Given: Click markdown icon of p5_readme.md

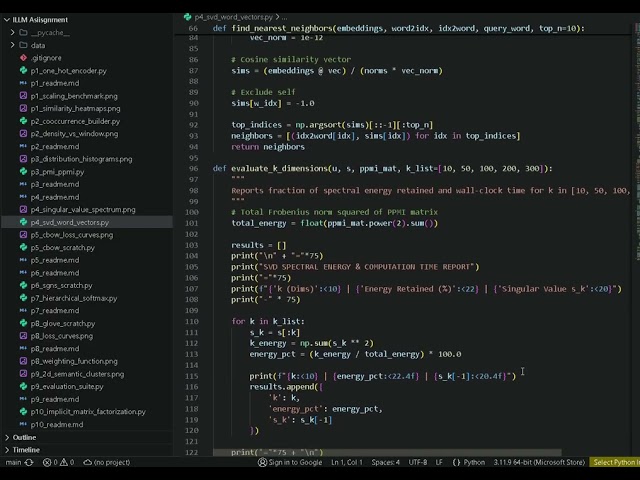Looking at the screenshot, I should [23, 260].
